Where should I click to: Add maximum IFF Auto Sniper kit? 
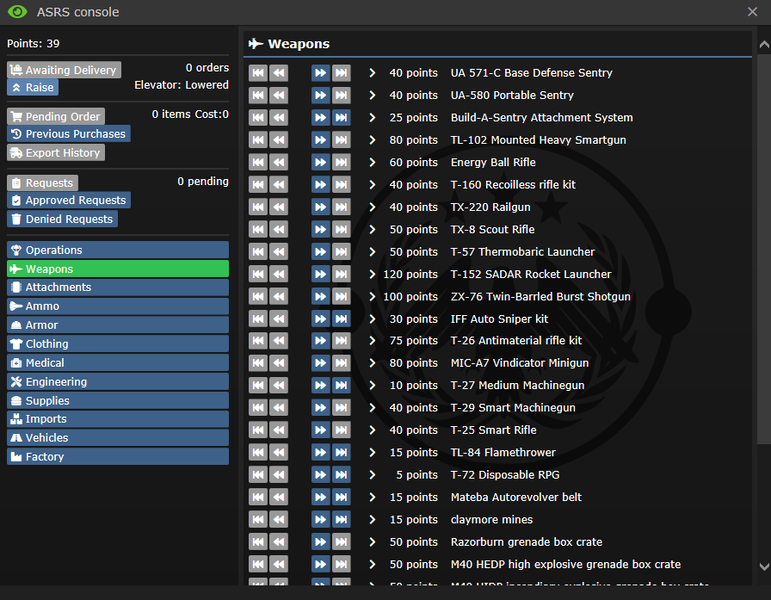[341, 319]
